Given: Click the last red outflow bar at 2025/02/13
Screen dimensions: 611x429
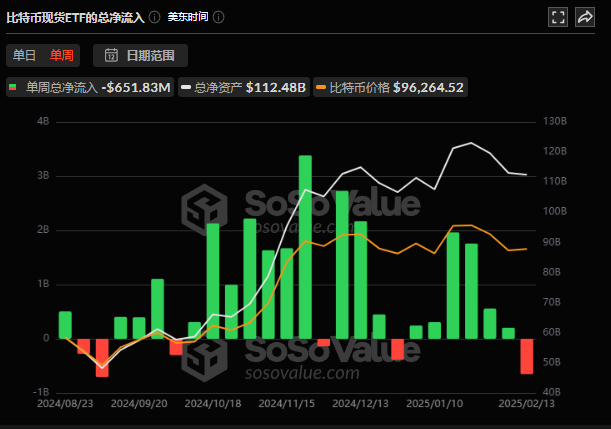Looking at the screenshot, I should pyautogui.click(x=527, y=356).
